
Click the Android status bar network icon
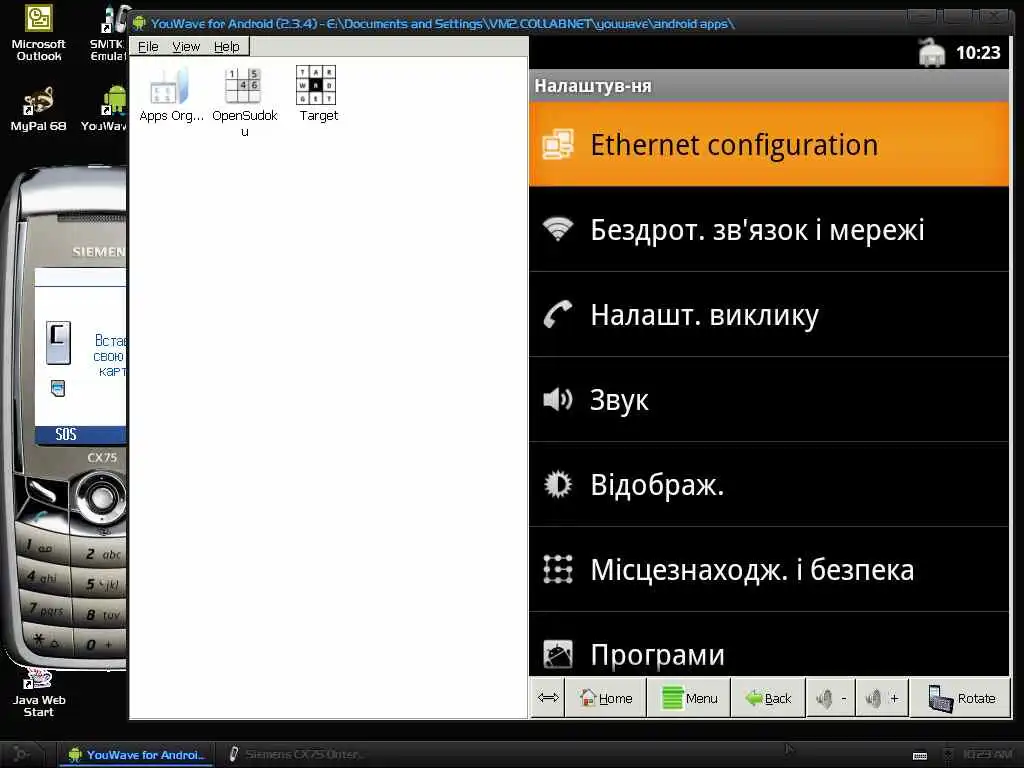coord(932,52)
